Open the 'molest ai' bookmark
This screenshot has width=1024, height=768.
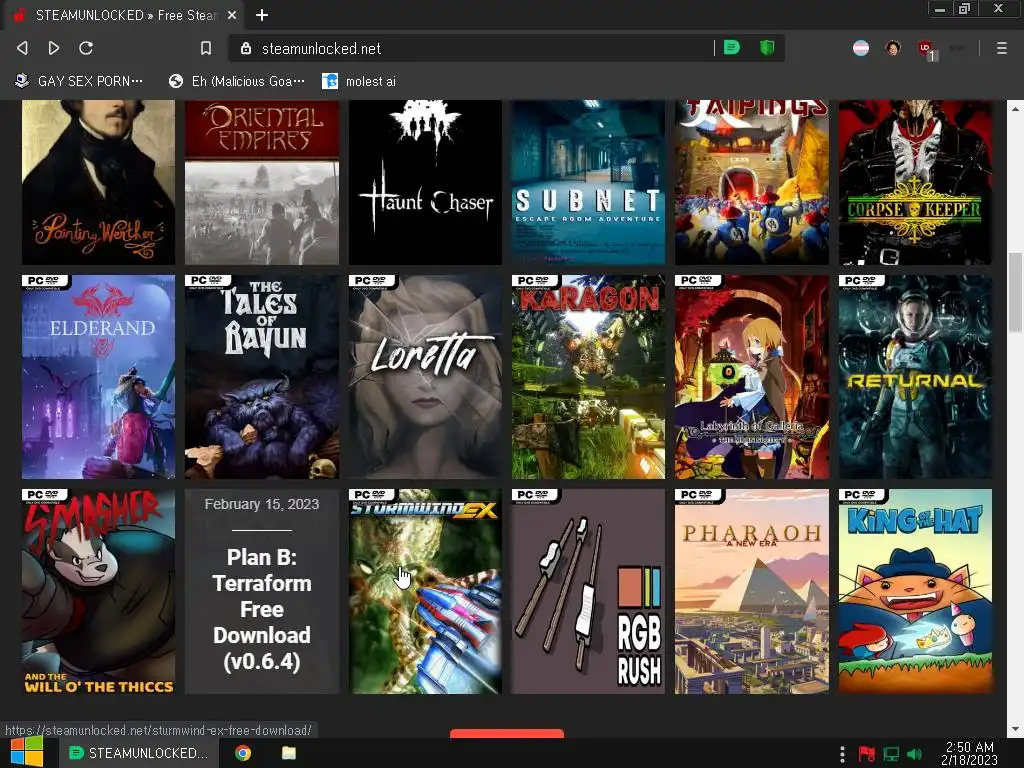(359, 81)
